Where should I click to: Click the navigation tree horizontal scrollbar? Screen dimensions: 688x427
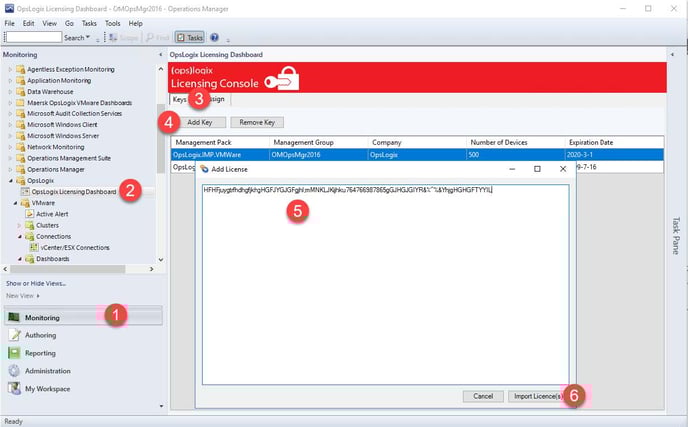[80, 267]
